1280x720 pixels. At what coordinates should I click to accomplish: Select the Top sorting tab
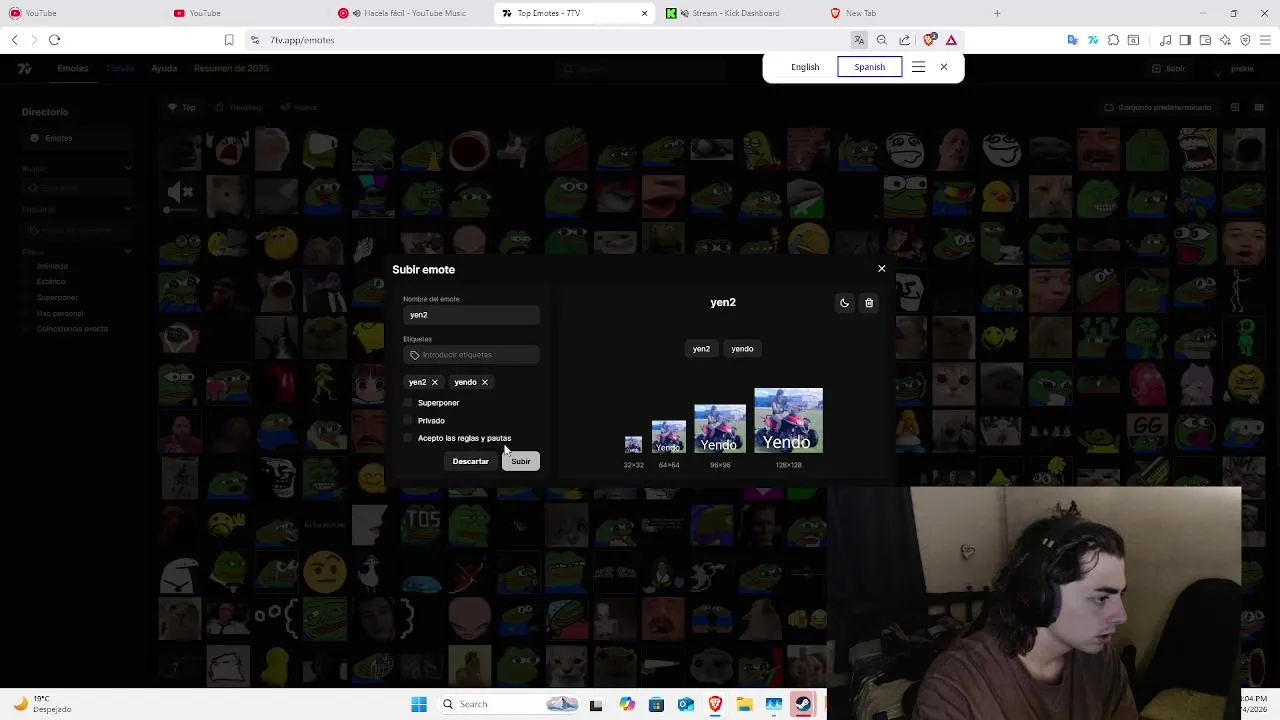tap(182, 107)
